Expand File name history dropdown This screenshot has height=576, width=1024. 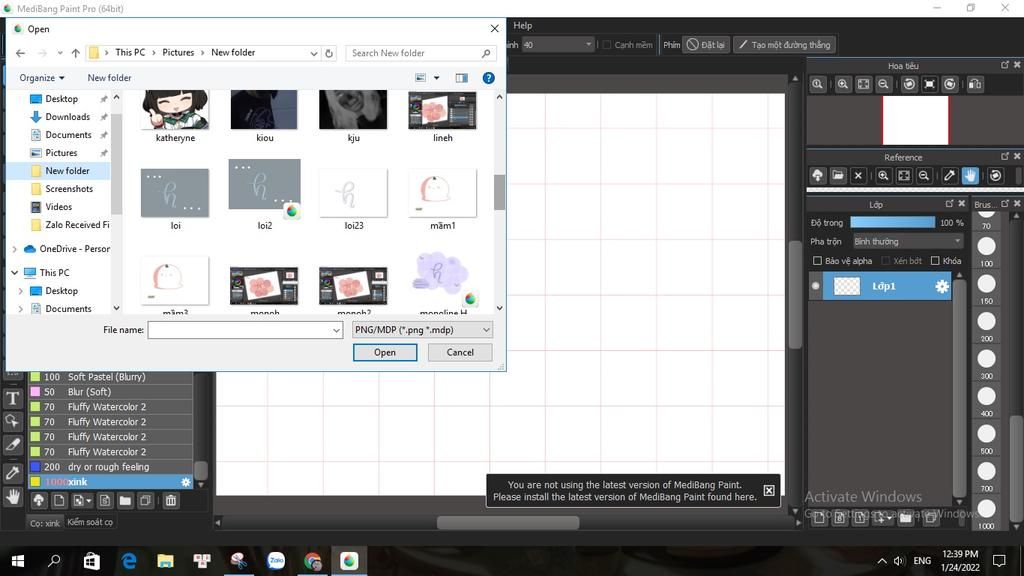pyautogui.click(x=336, y=330)
